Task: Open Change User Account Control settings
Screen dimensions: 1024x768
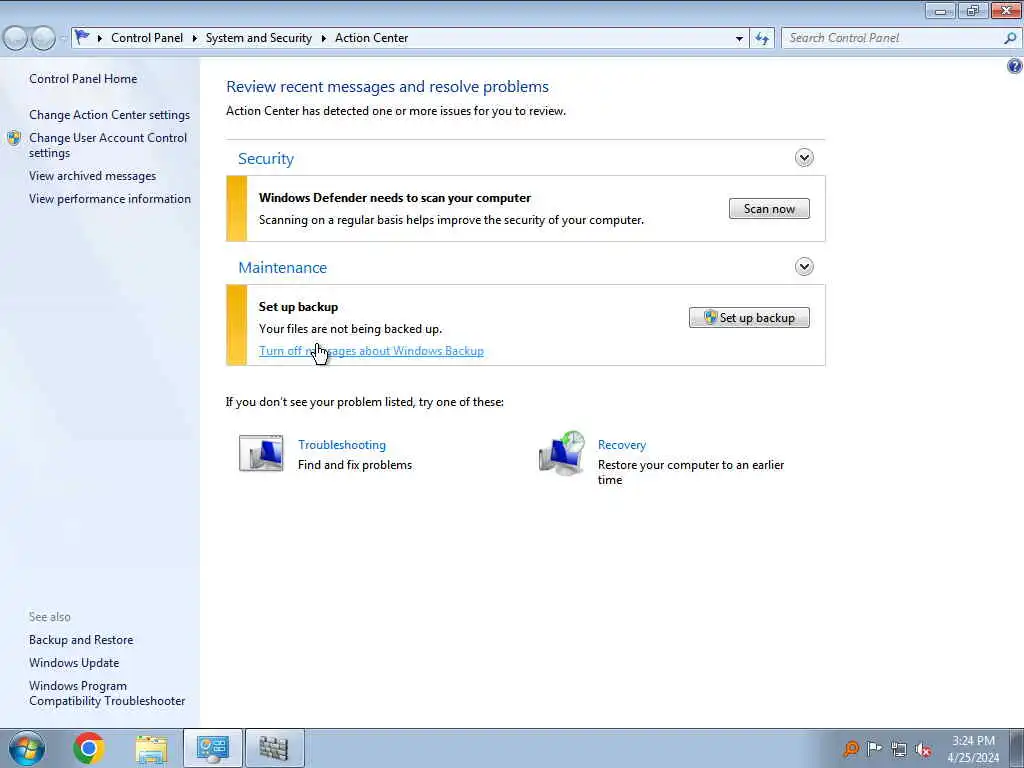Action: (108, 145)
